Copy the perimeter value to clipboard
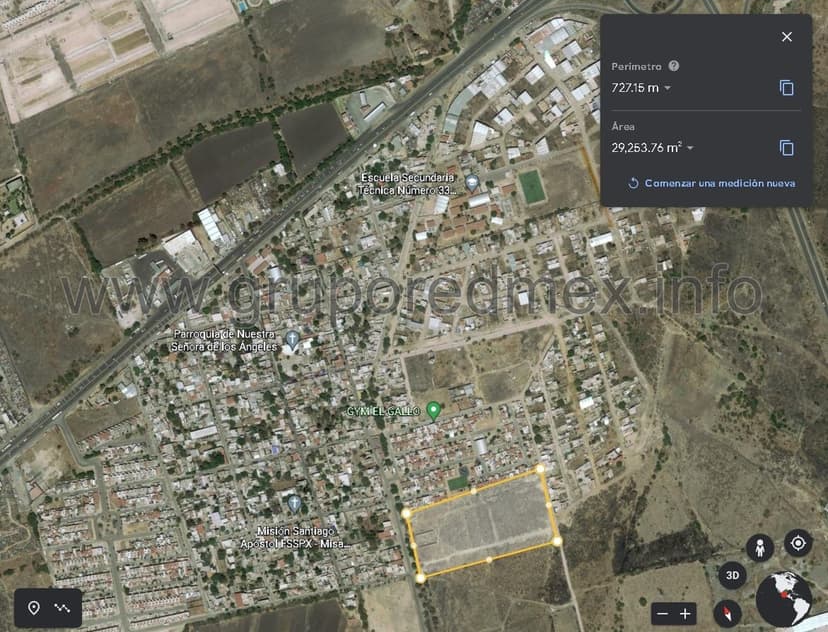The image size is (828, 632). tap(787, 88)
